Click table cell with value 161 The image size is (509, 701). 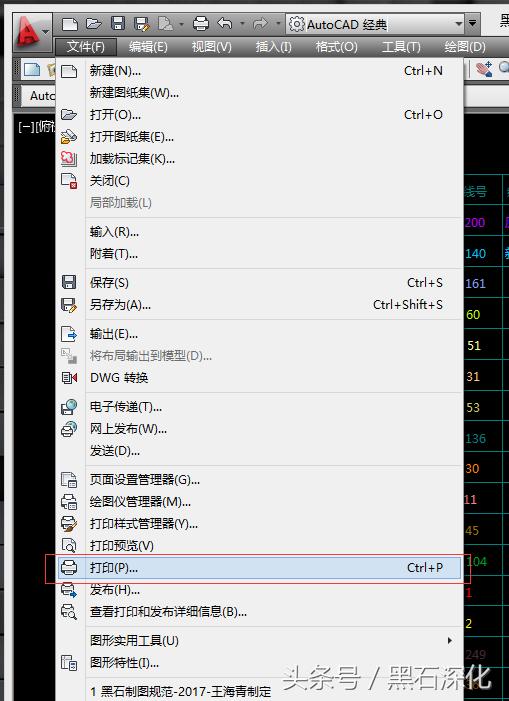point(475,283)
